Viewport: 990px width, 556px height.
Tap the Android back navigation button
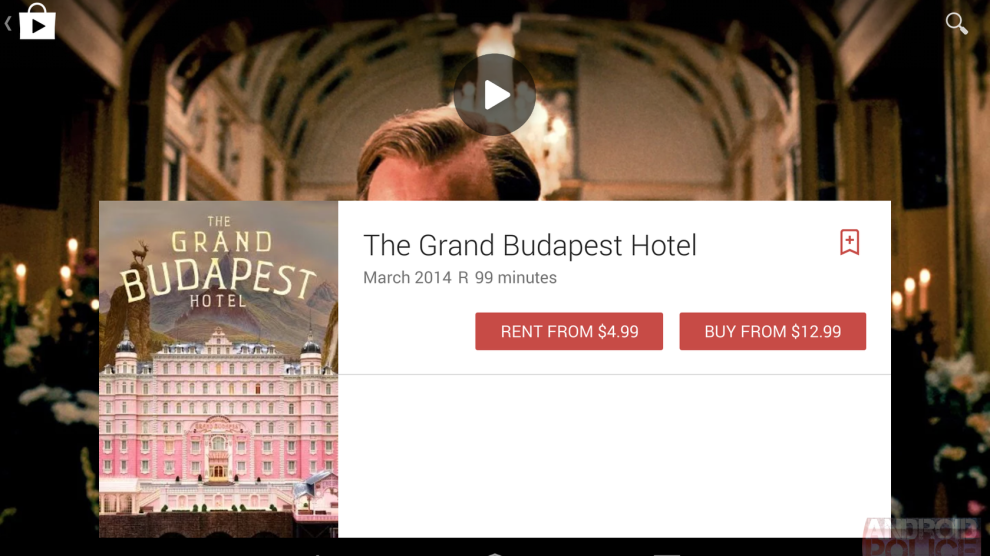point(317,553)
